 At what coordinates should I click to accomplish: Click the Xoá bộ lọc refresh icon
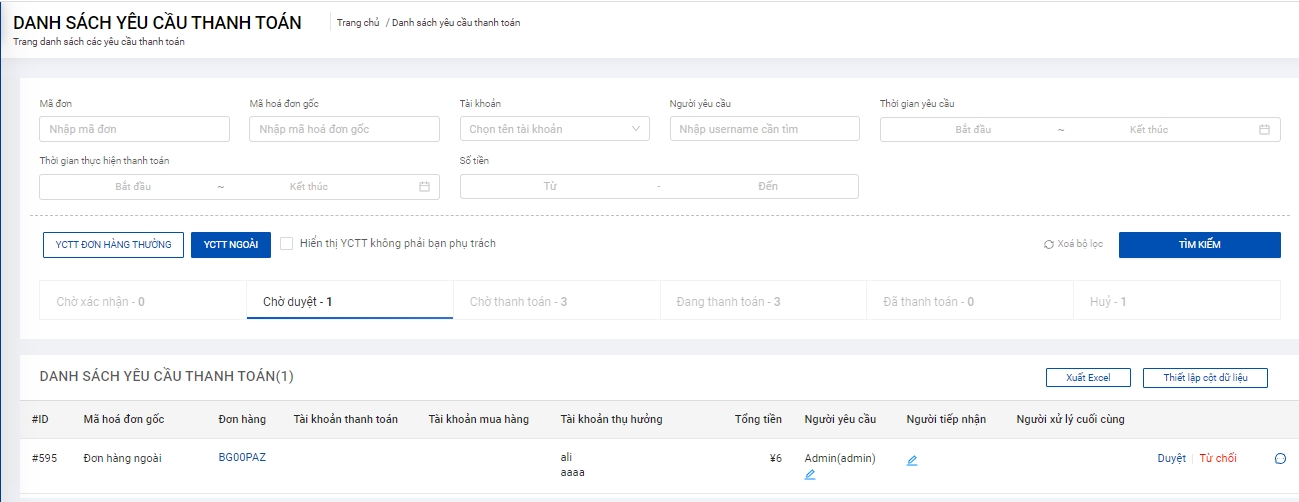(x=1048, y=244)
